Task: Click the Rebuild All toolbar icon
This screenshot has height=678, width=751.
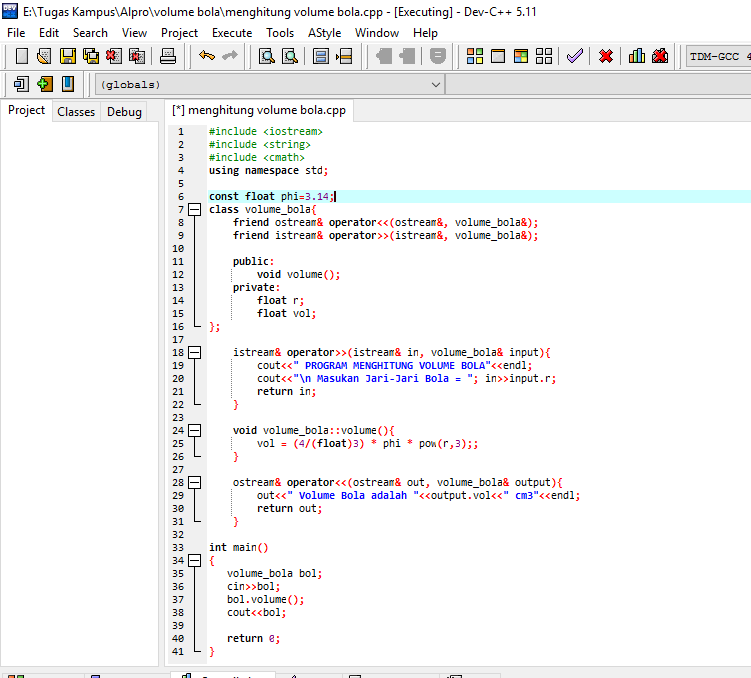Action: 544,56
